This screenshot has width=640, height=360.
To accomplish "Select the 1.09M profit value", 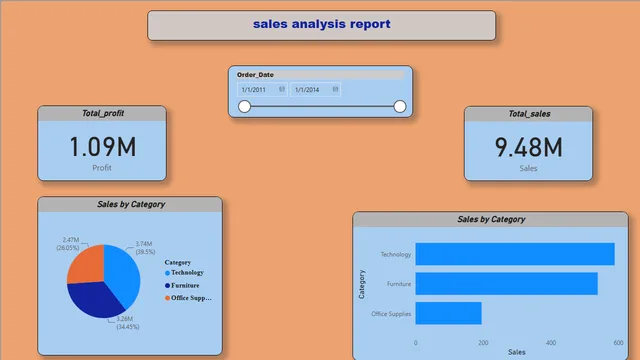I will 103,147.
